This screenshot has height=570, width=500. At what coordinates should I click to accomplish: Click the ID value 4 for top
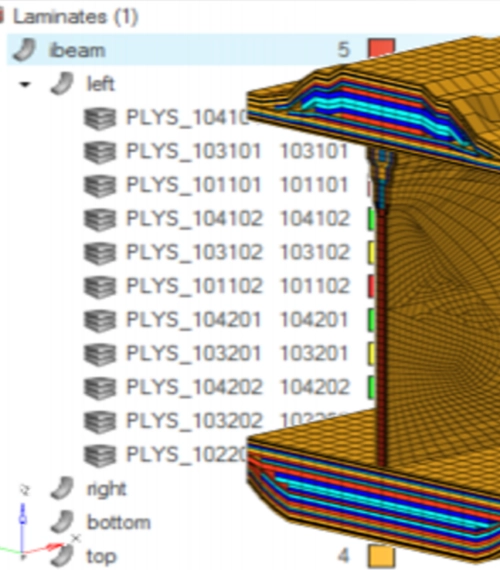pos(344,556)
